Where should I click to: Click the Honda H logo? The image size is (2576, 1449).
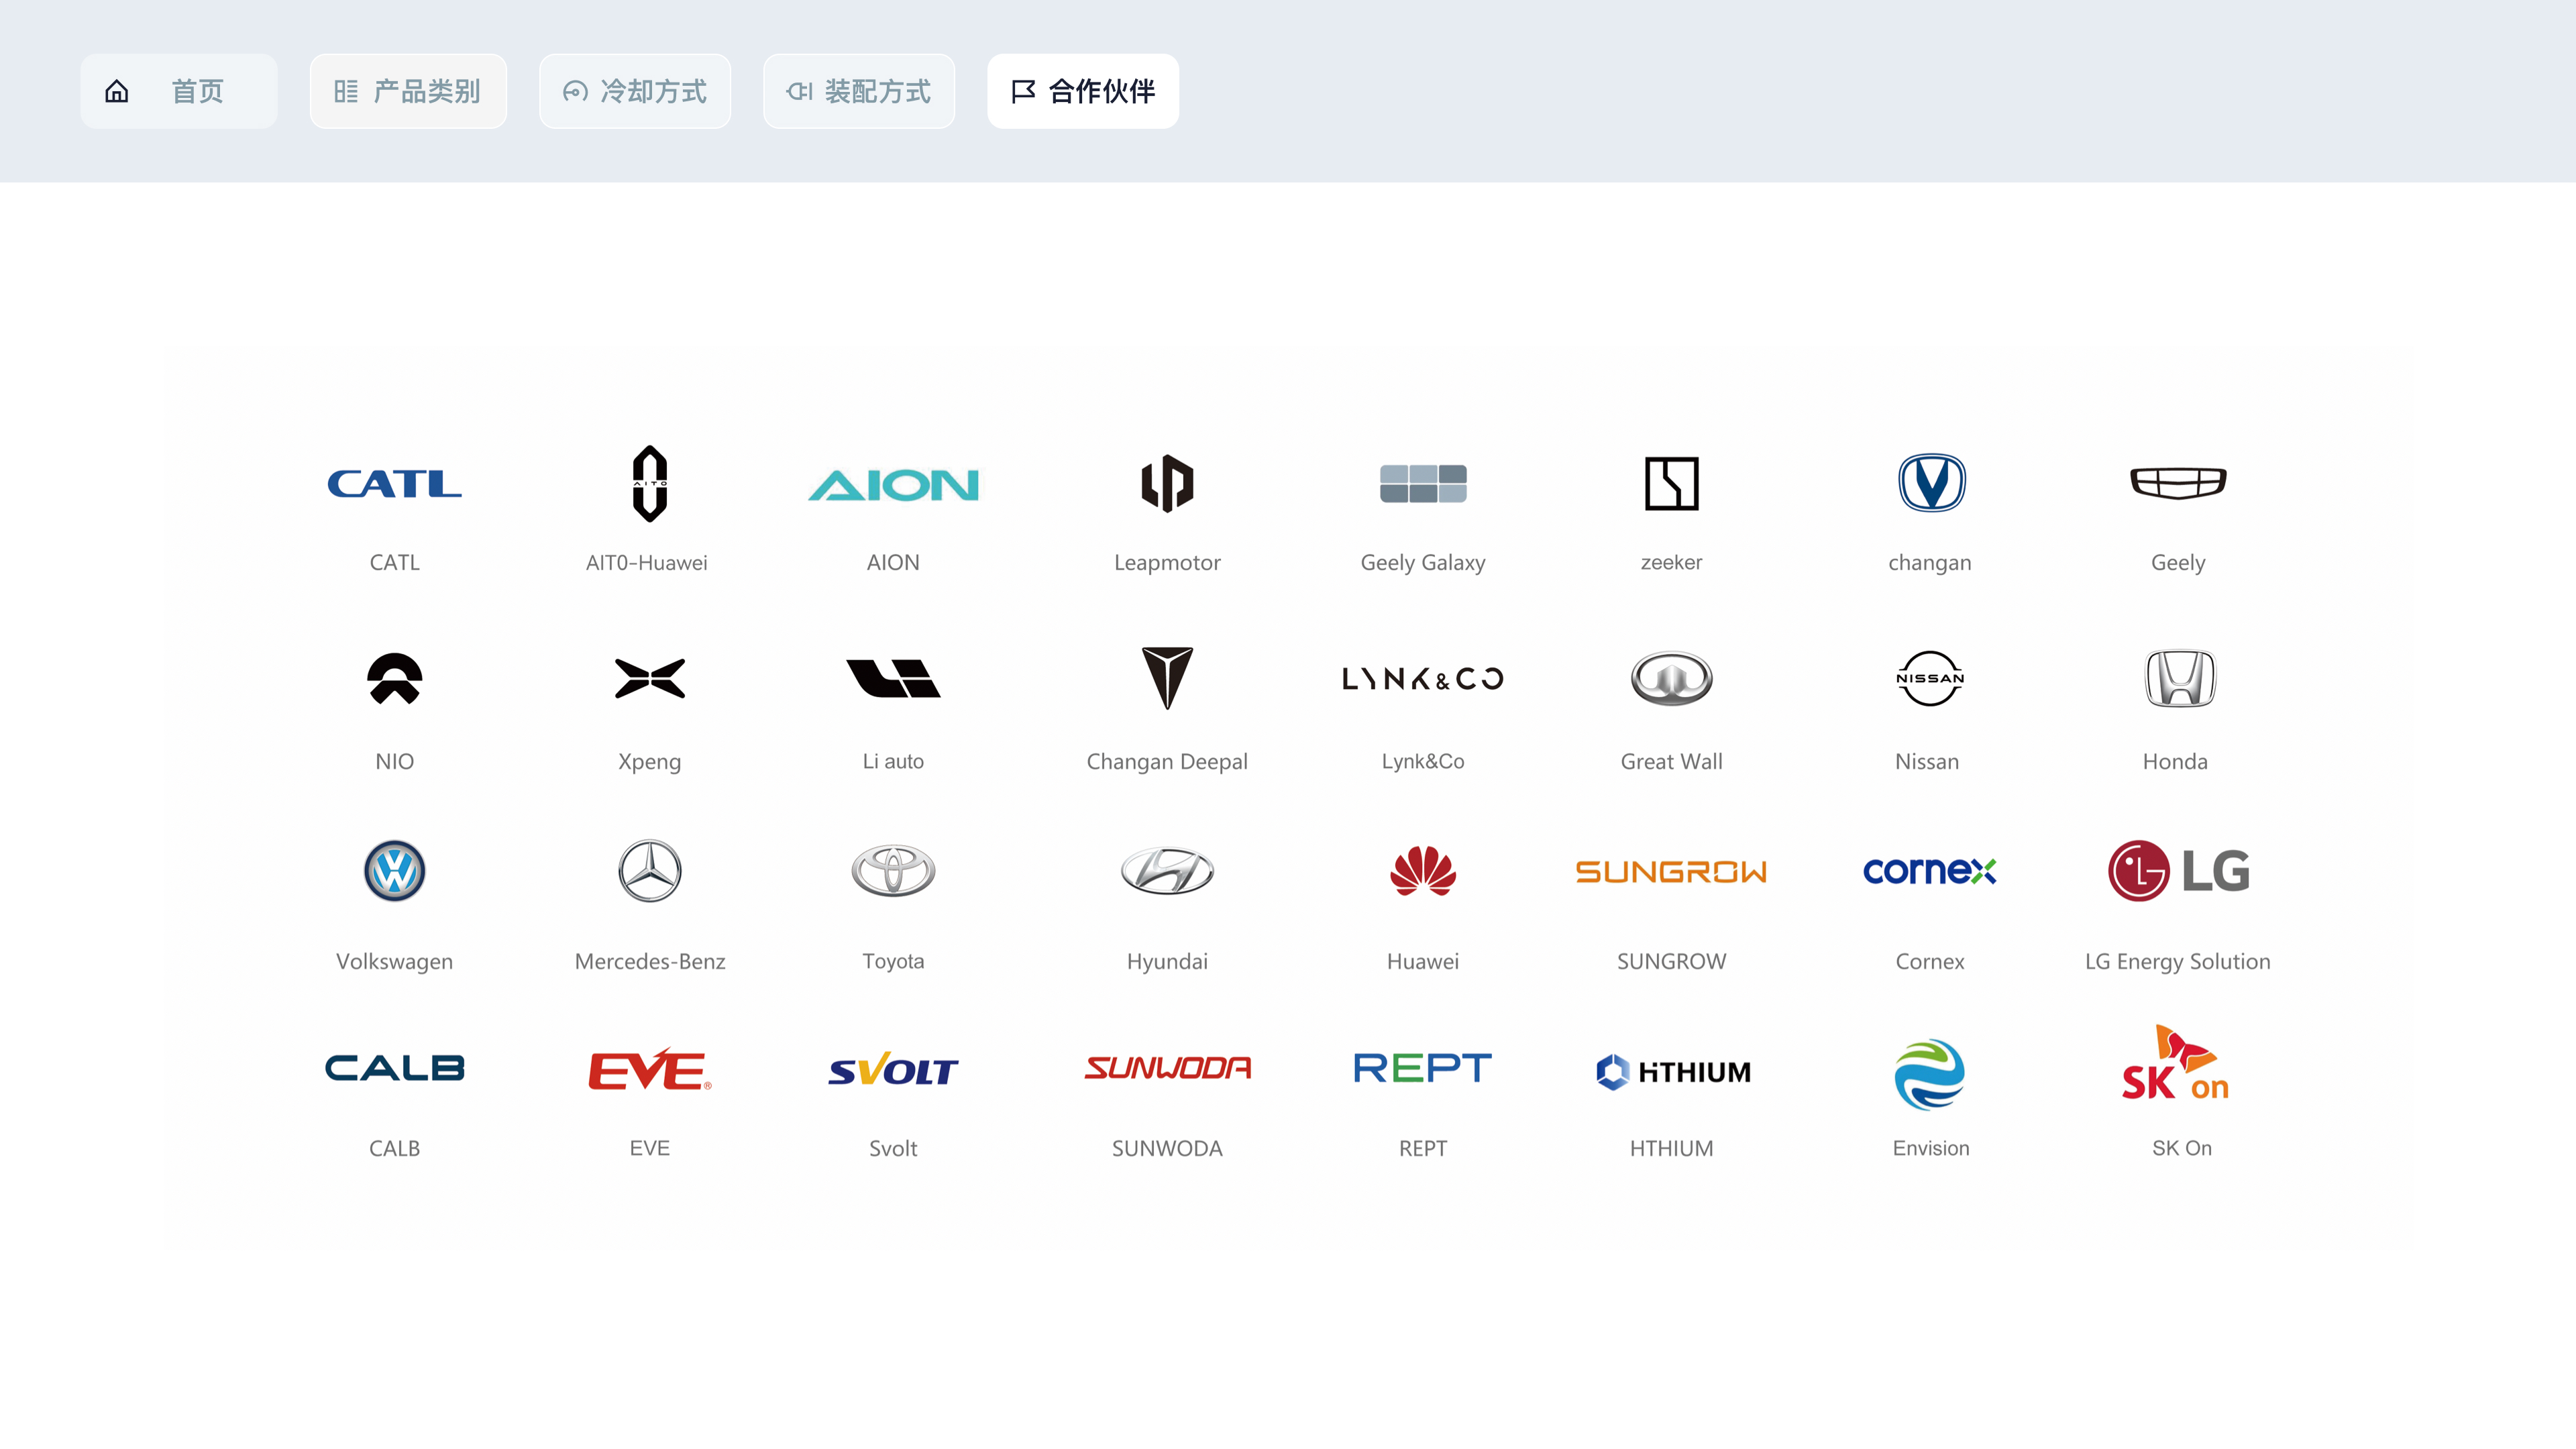(2180, 679)
